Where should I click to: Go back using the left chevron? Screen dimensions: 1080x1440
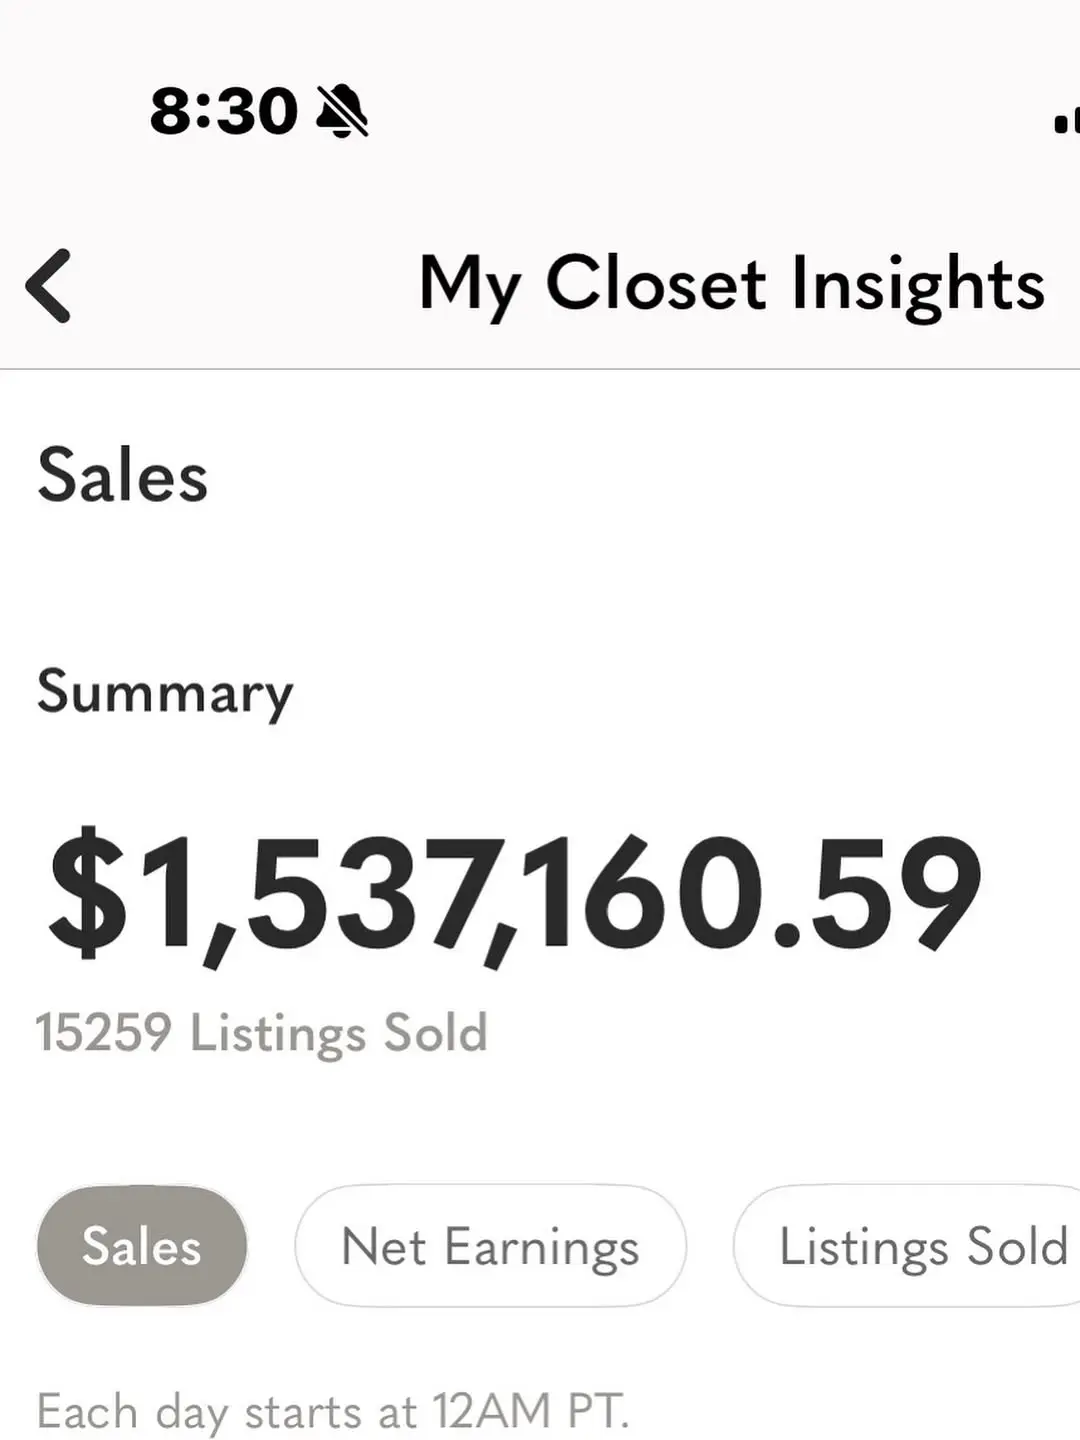[48, 286]
